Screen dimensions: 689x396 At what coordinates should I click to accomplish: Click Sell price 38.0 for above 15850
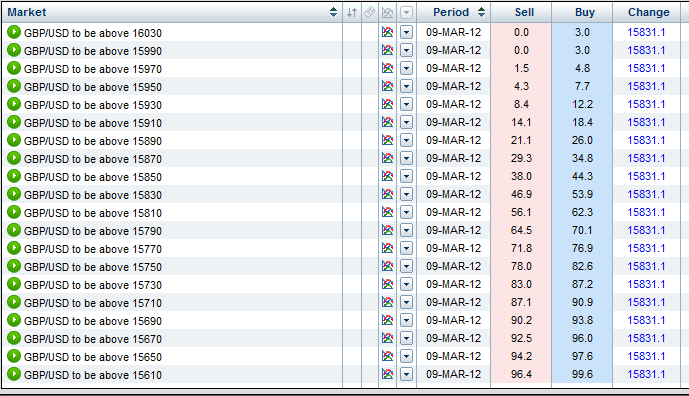[521, 176]
